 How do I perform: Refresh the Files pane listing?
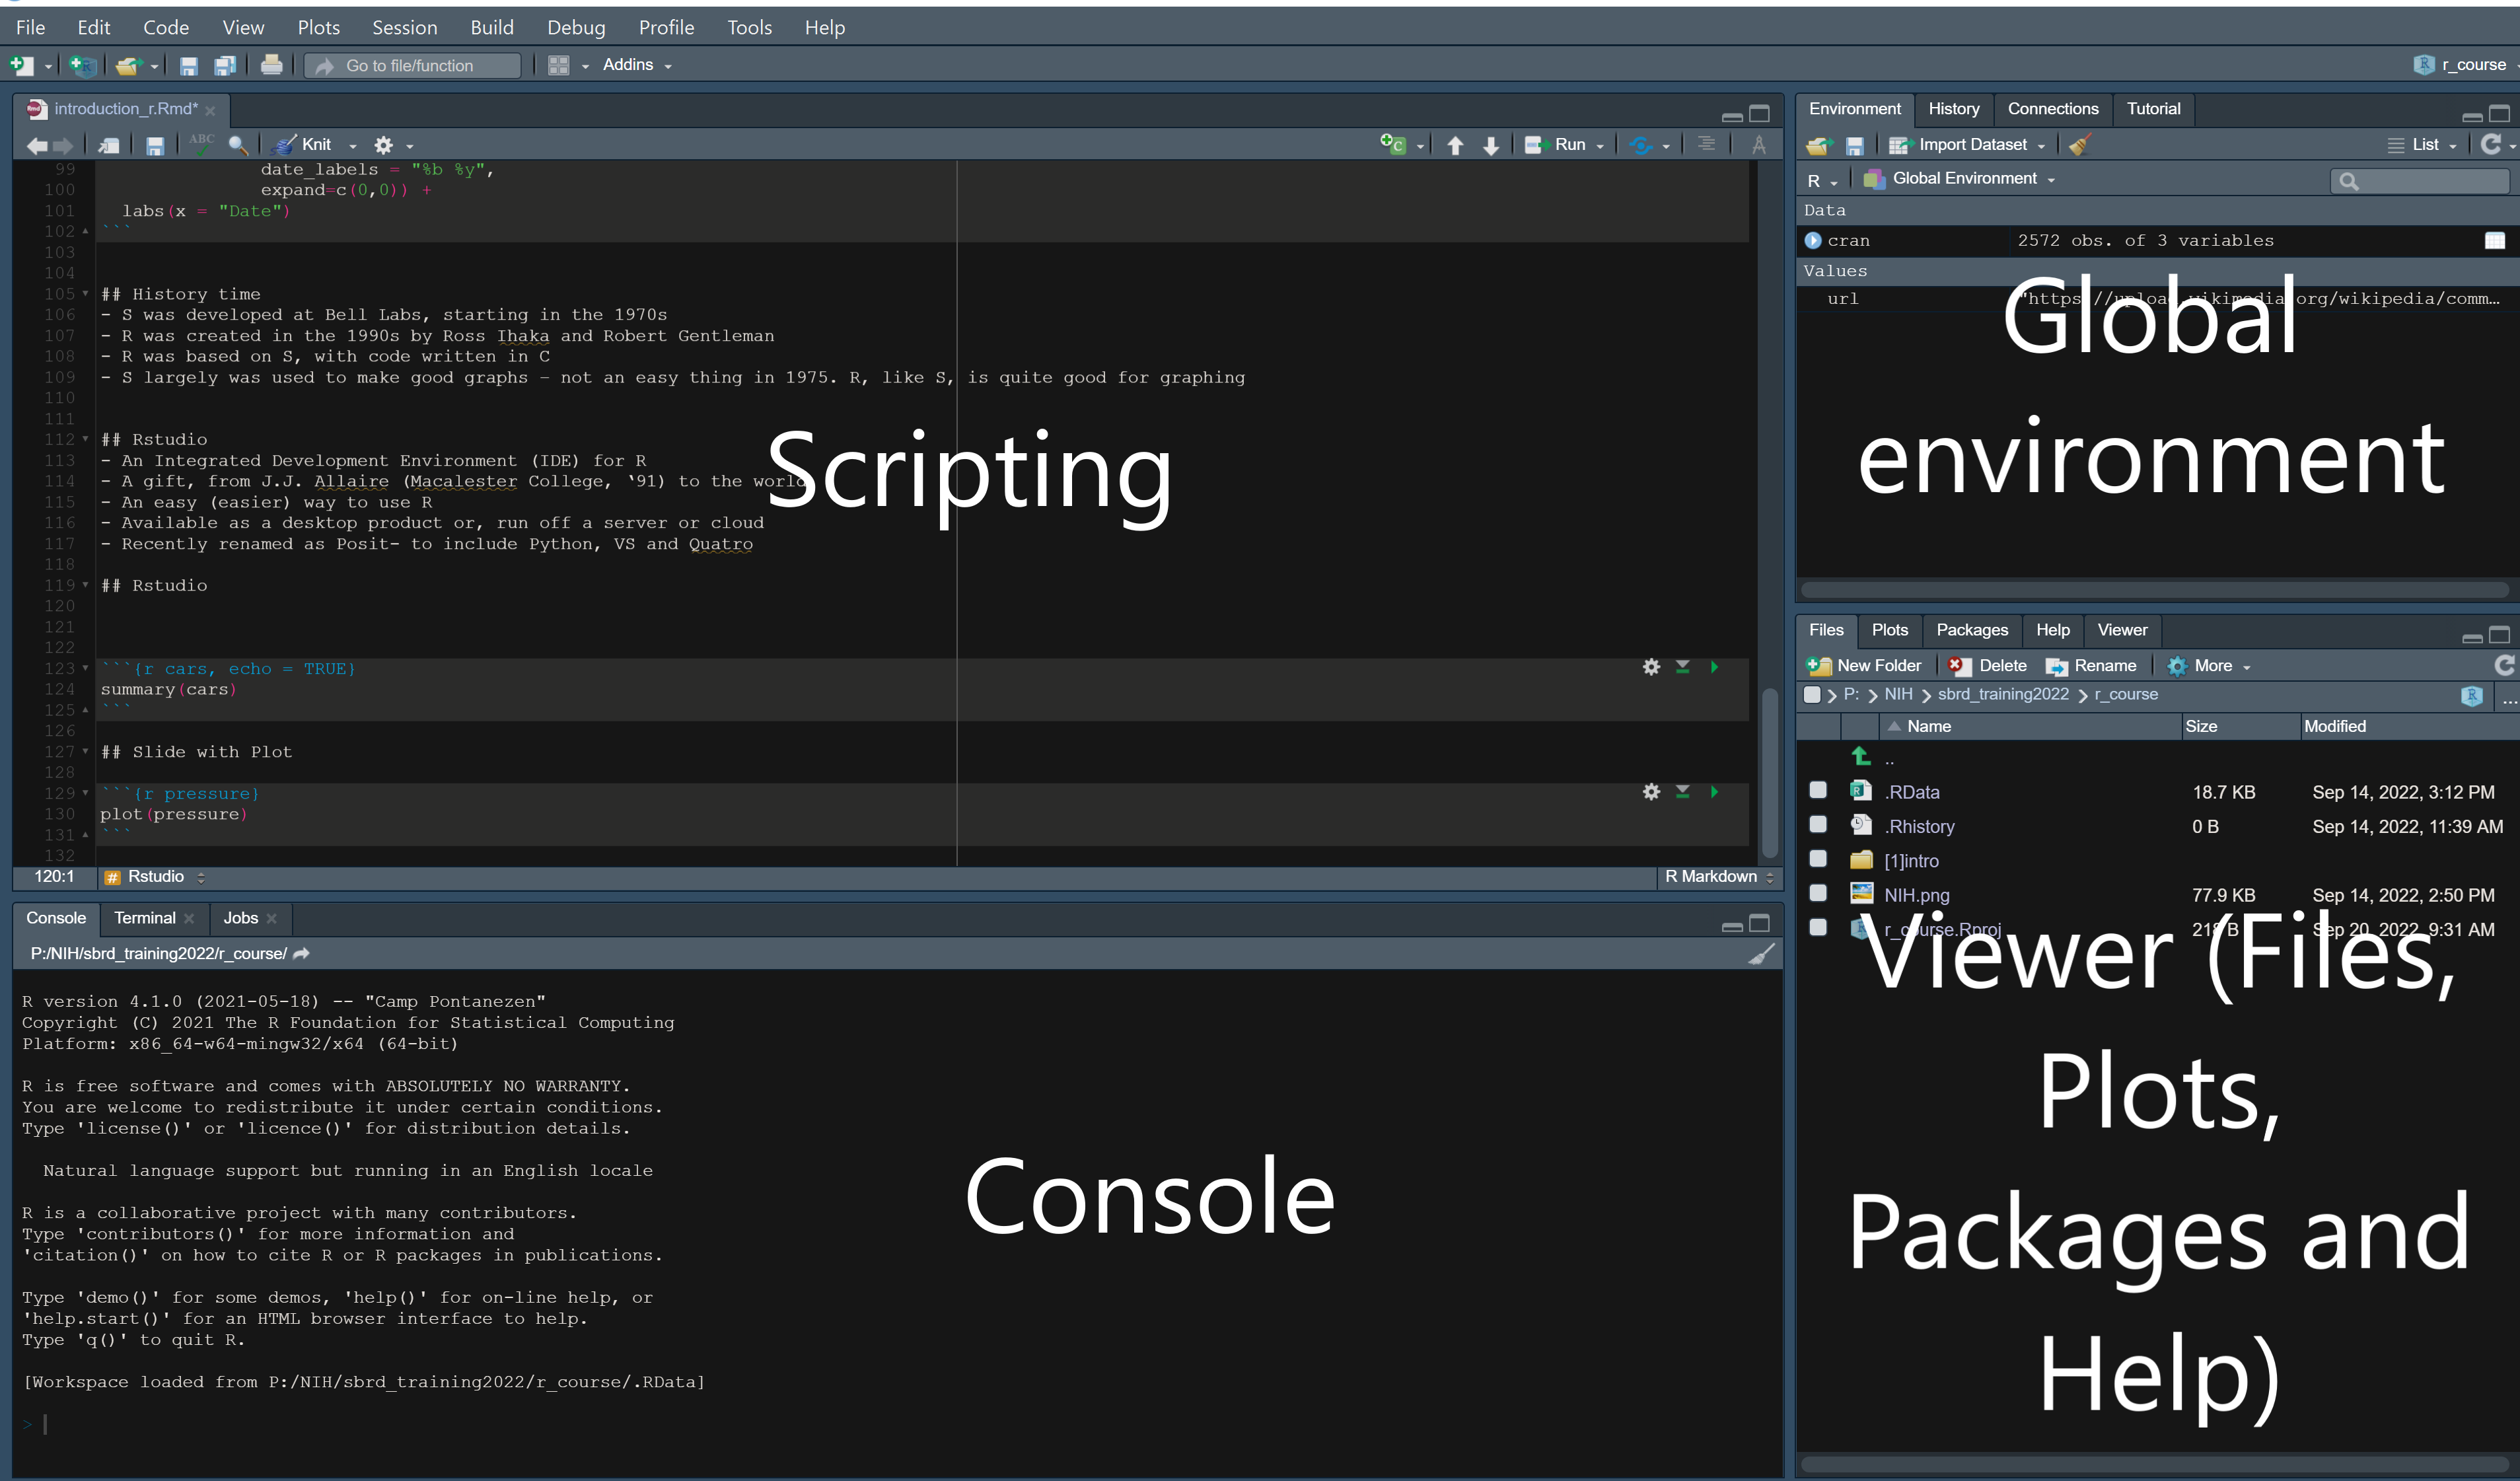2504,666
